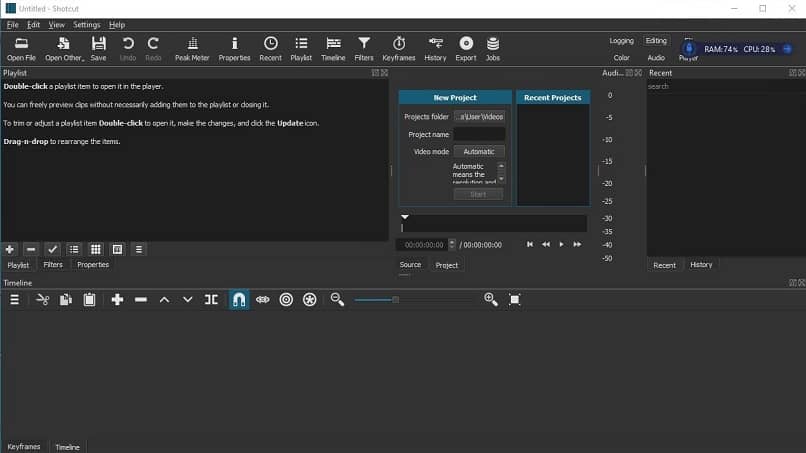Open the Filters panel via funnel icon
The height and width of the screenshot is (453, 806).
(364, 44)
